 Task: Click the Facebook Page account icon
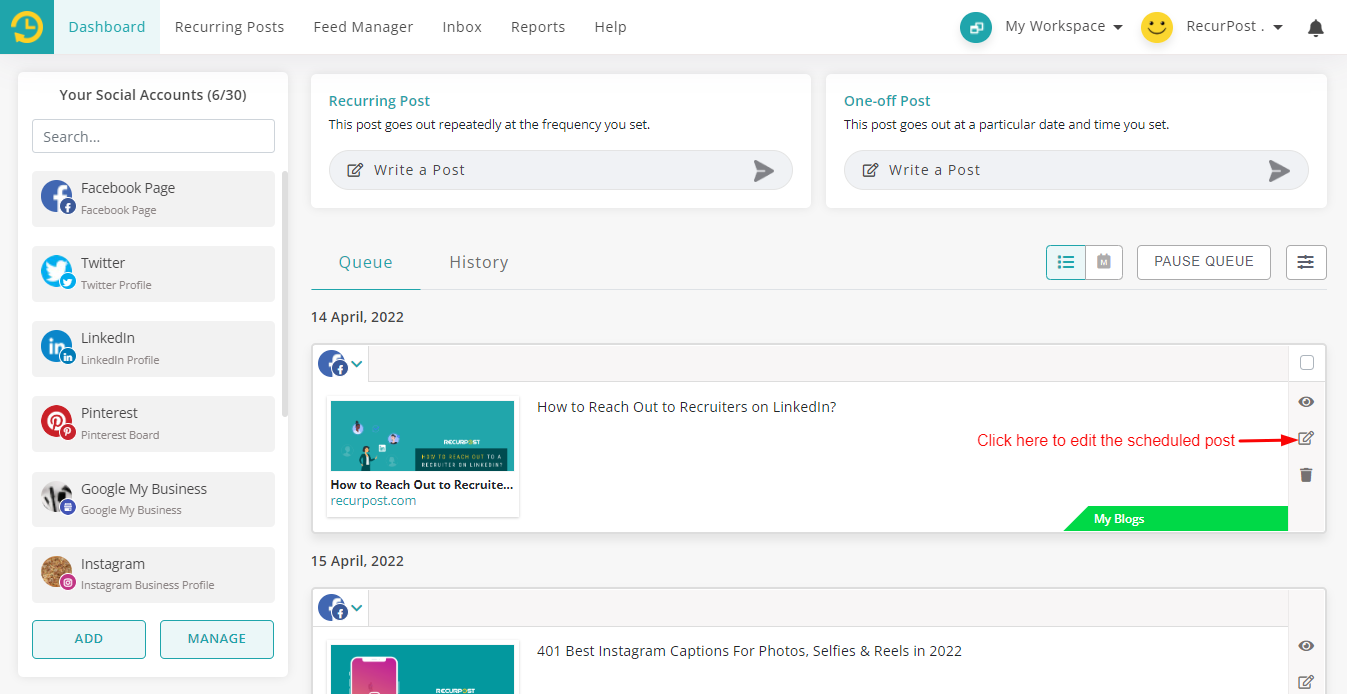coord(58,197)
